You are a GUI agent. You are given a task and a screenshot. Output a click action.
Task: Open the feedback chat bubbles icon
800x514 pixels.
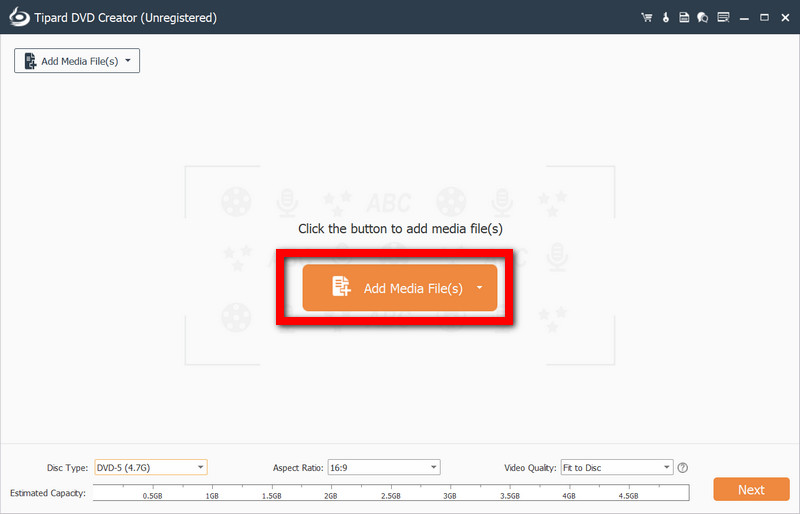[x=703, y=17]
